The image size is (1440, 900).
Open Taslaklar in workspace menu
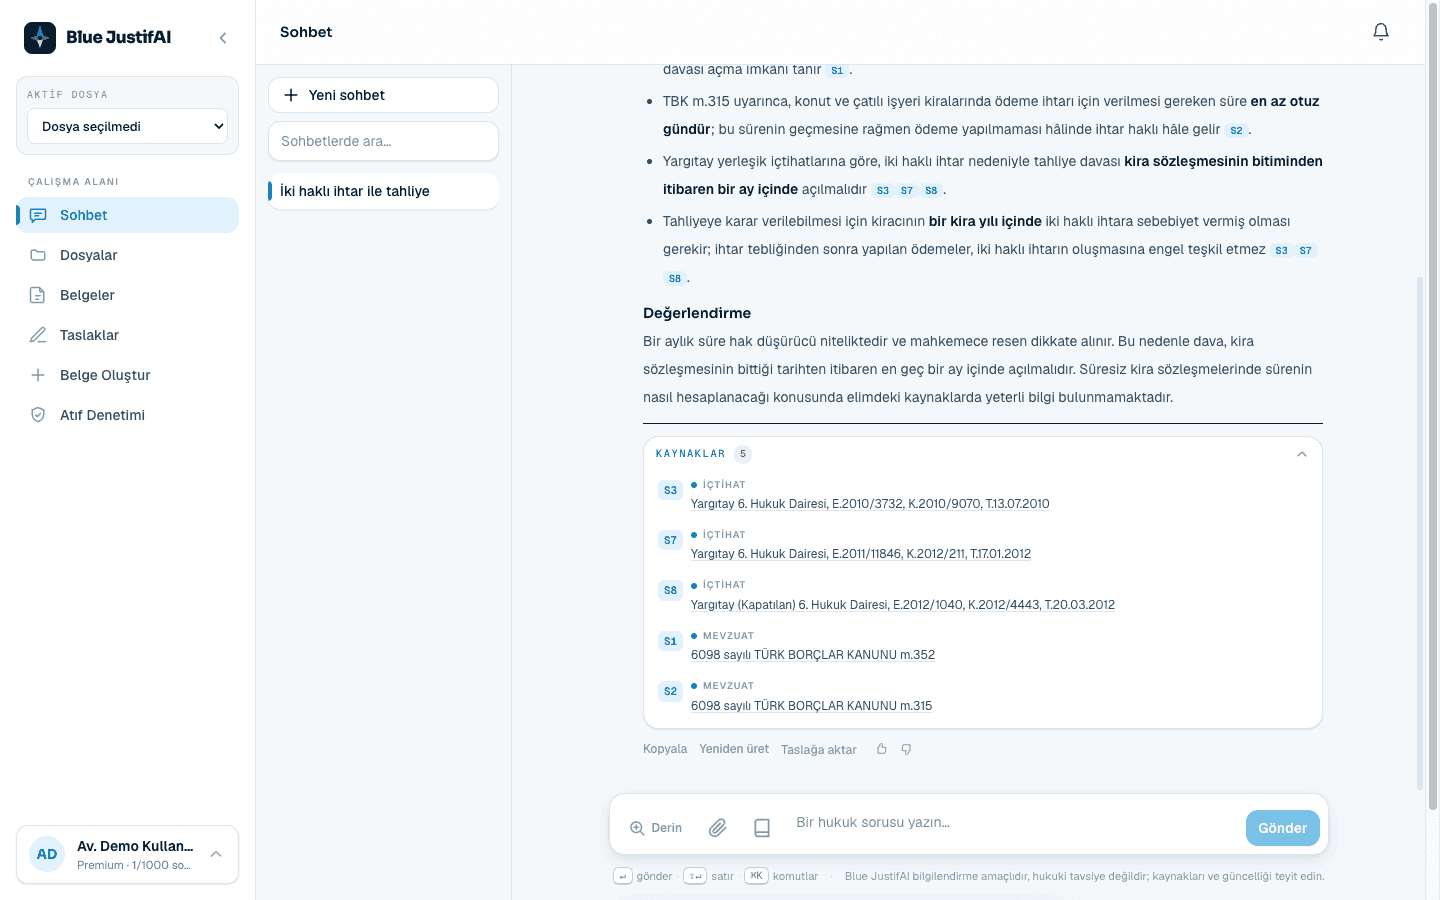(128, 335)
